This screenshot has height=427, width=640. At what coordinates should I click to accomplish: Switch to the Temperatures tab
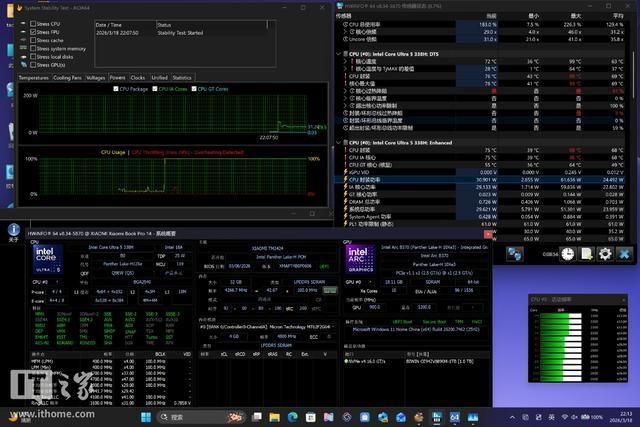pyautogui.click(x=33, y=77)
